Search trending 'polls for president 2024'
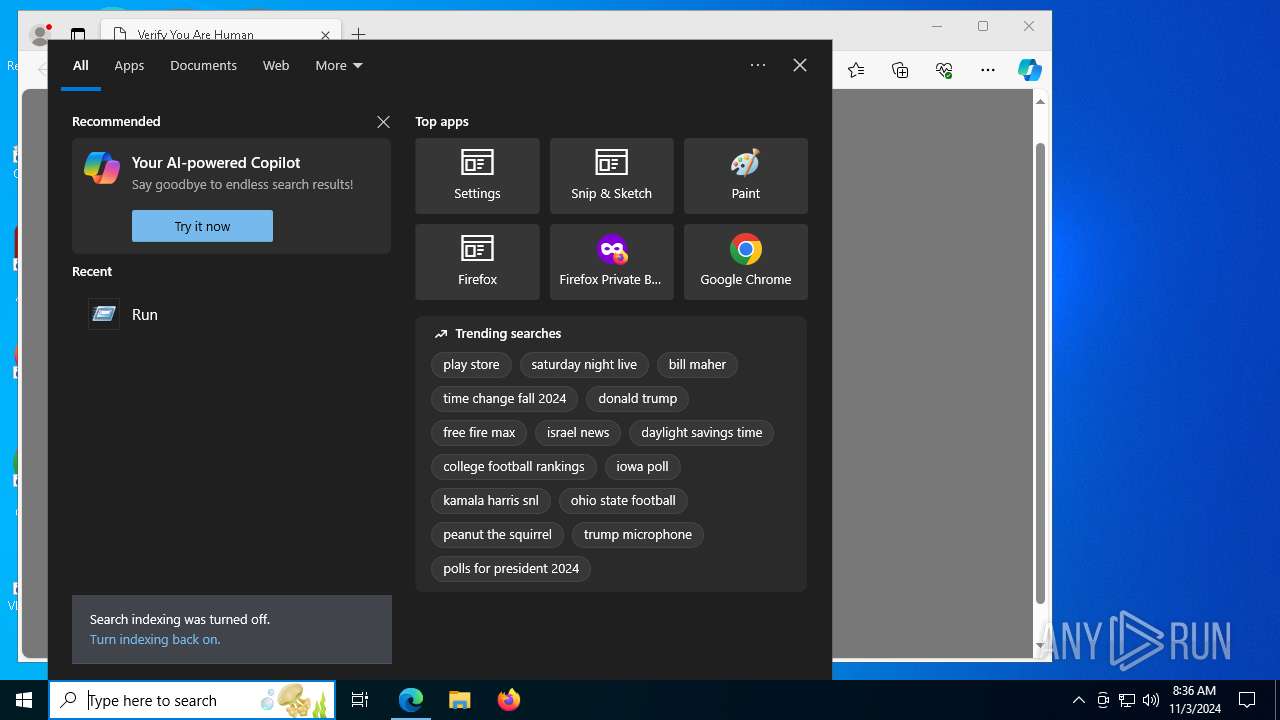This screenshot has height=720, width=1280. coord(511,569)
